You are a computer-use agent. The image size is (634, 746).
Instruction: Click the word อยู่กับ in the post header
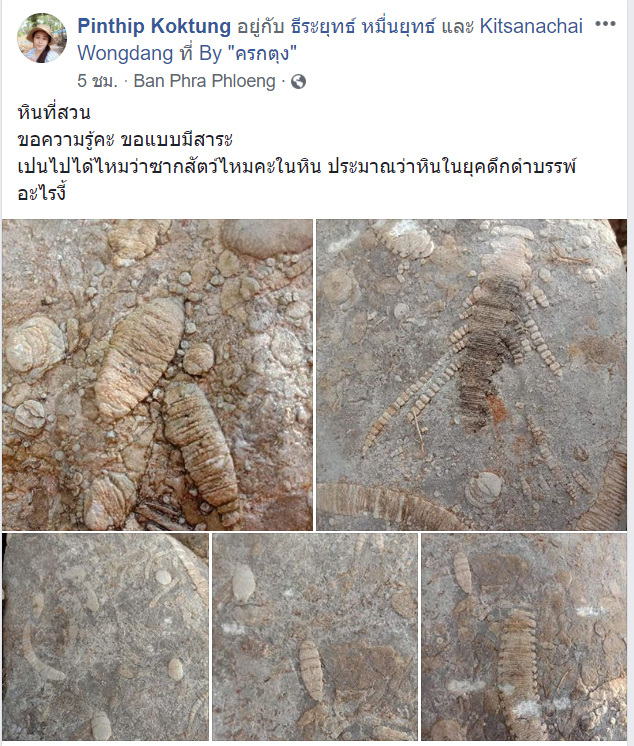(260, 27)
